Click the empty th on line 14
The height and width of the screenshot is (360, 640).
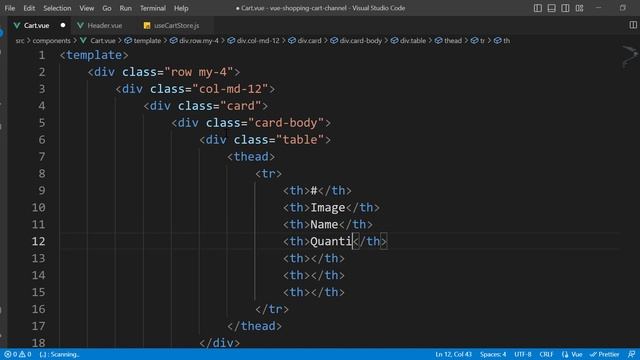[x=313, y=275]
